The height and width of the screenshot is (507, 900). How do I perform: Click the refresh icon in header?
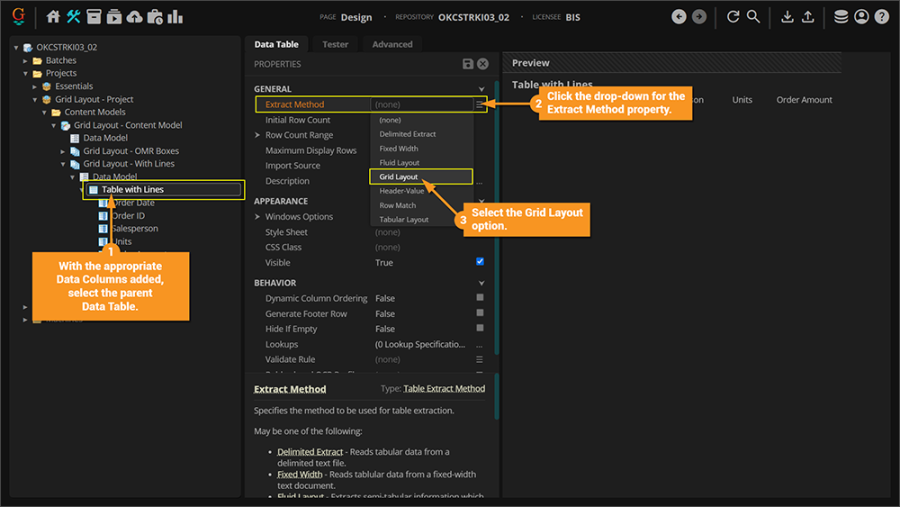733,17
